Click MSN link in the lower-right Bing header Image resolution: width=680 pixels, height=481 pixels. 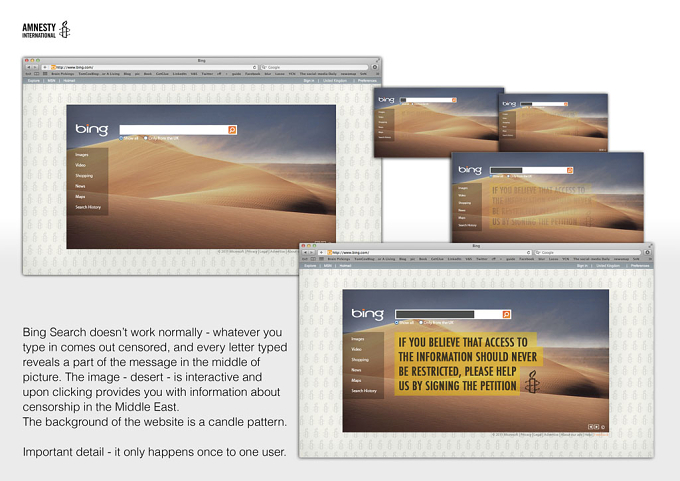(328, 266)
